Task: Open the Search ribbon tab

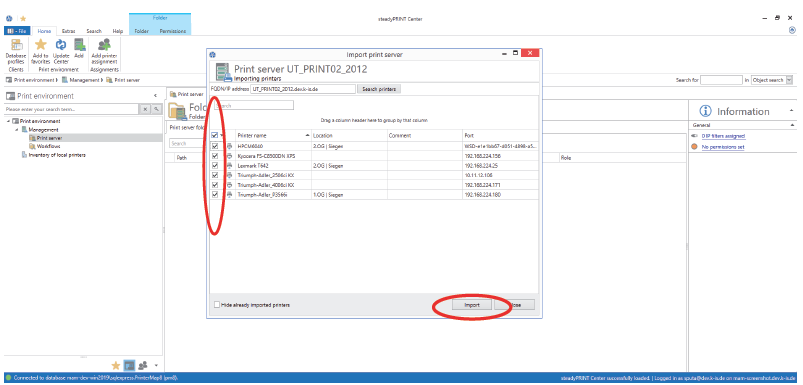Action: (x=94, y=31)
